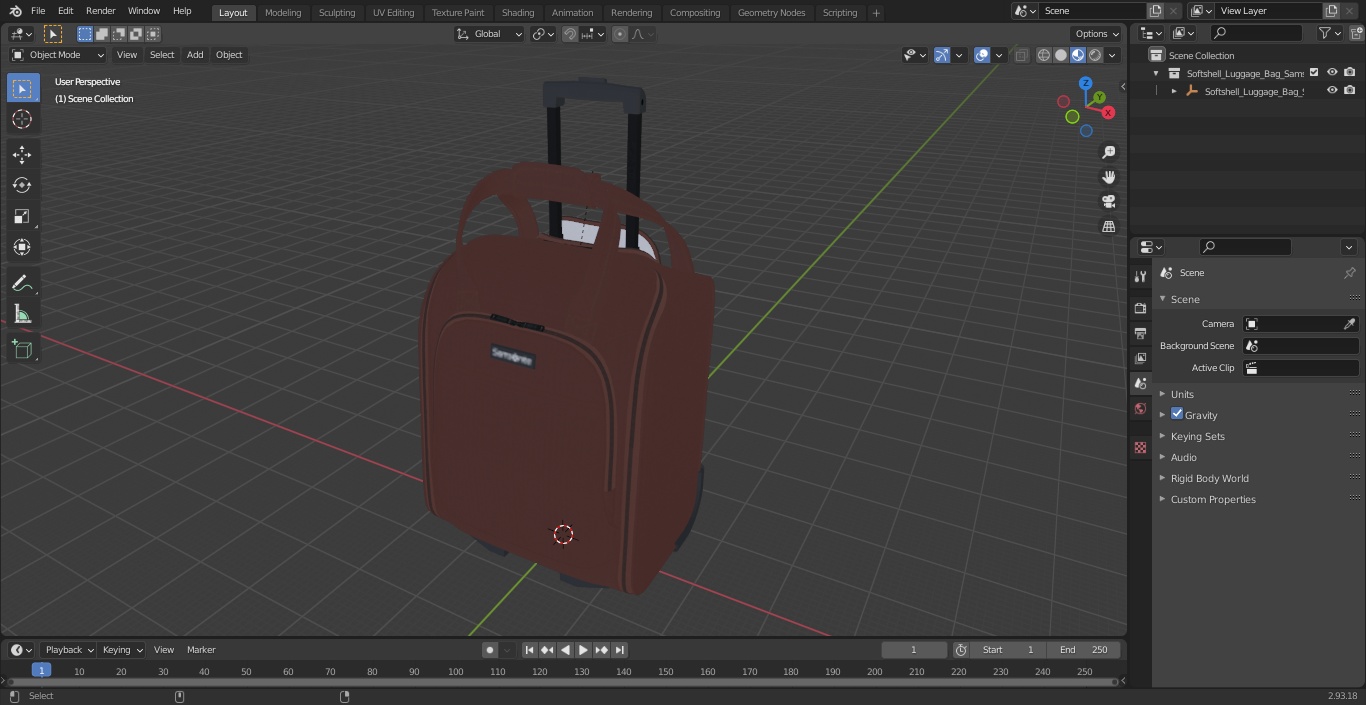Open the Global orientation dropdown

coord(490,34)
